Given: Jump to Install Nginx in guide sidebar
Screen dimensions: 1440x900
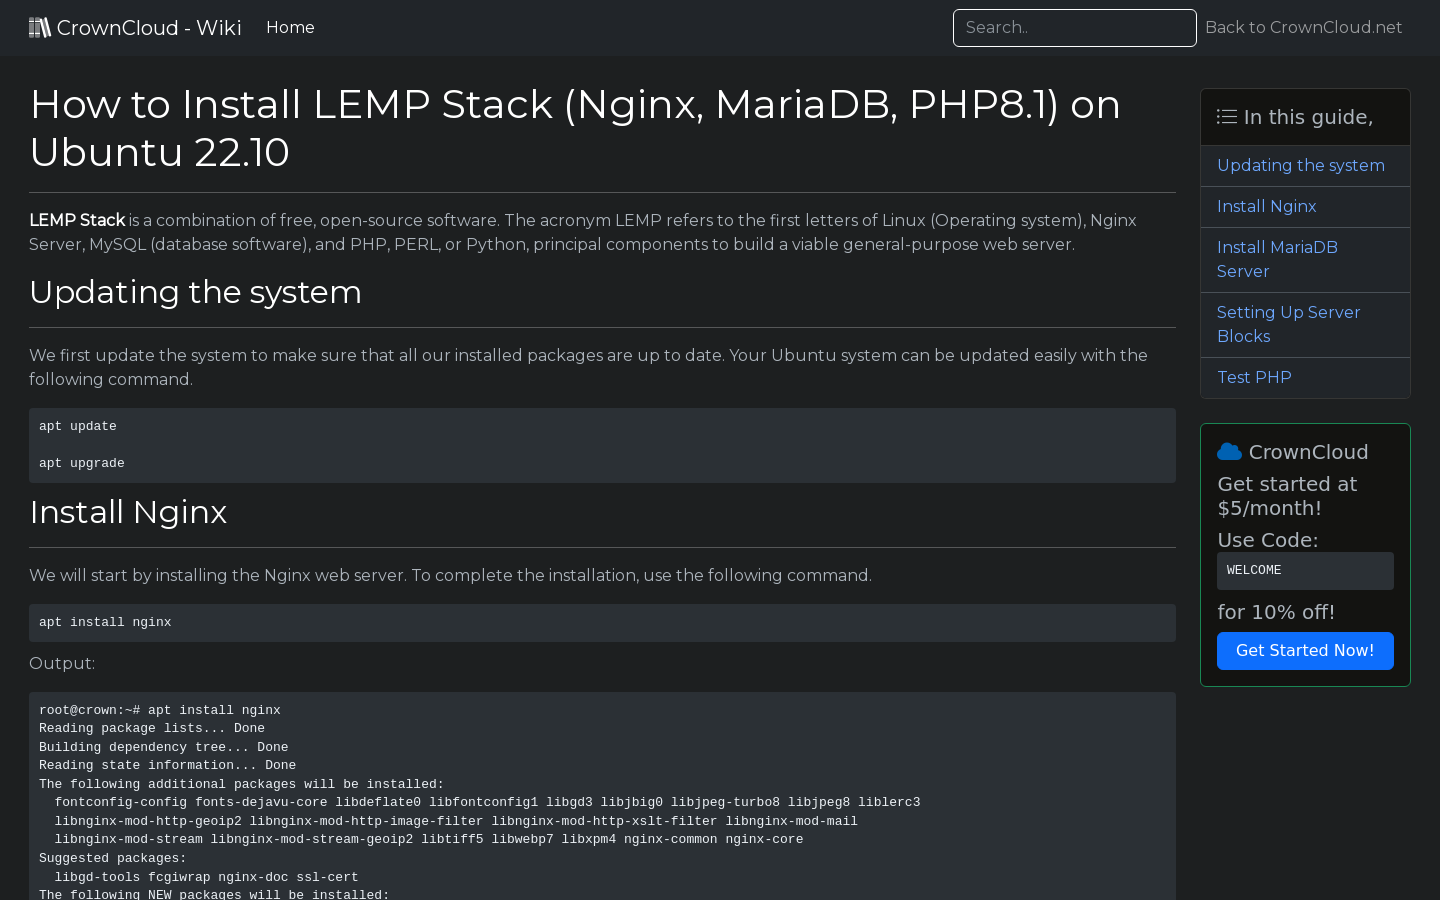Looking at the screenshot, I should click(1266, 207).
